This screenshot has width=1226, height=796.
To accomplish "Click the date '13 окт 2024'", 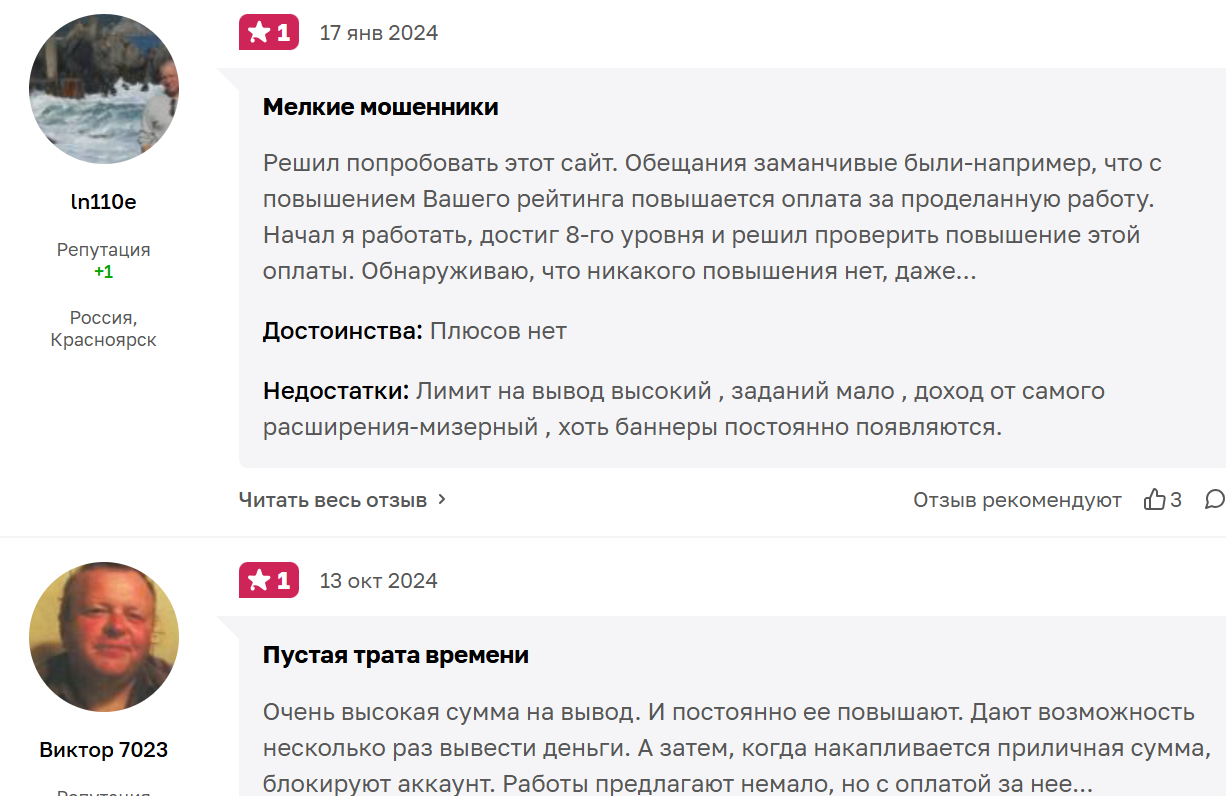I will (379, 581).
